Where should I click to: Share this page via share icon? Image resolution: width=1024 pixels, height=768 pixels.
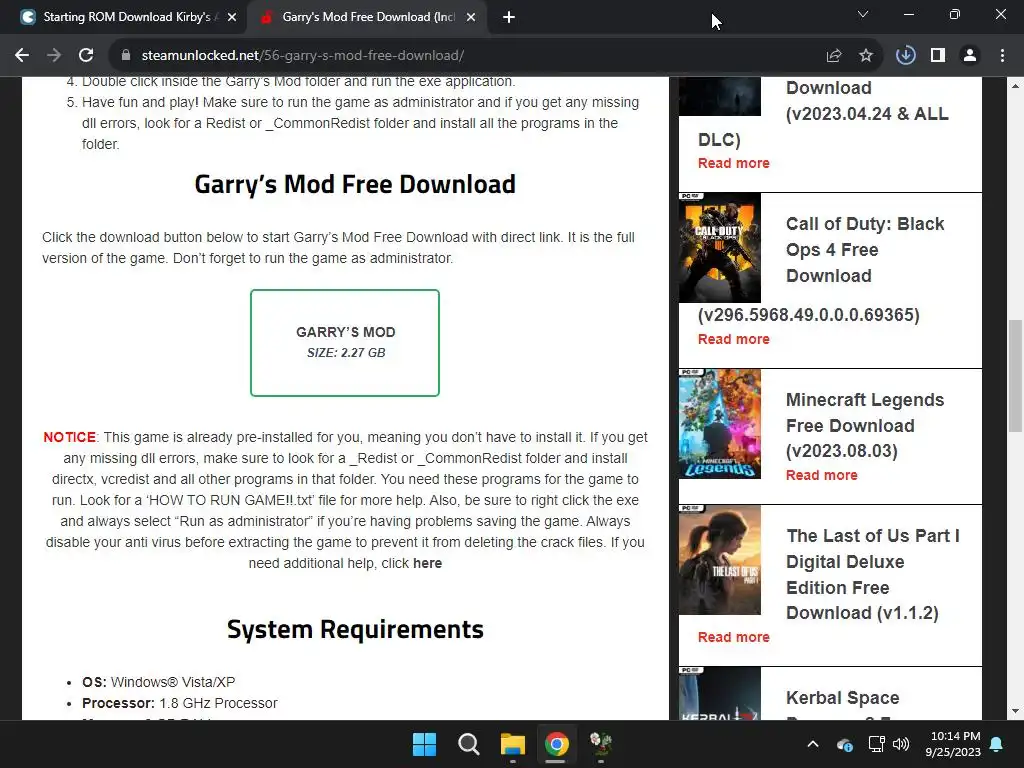834,56
